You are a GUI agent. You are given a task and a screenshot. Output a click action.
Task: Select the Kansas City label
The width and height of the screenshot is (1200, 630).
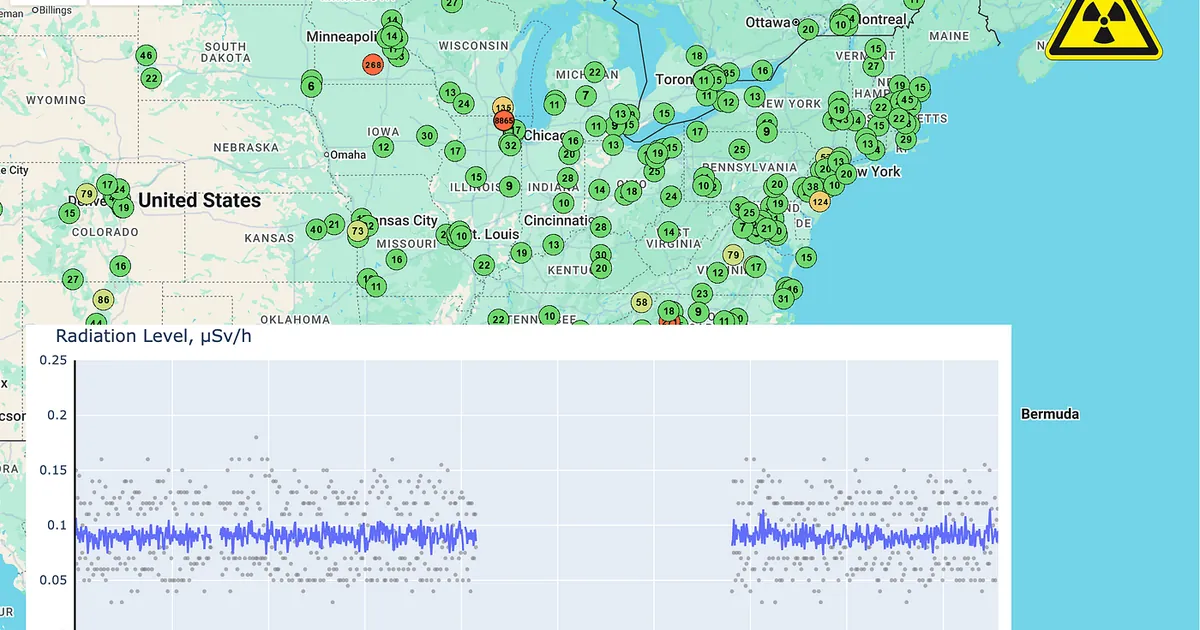(405, 220)
